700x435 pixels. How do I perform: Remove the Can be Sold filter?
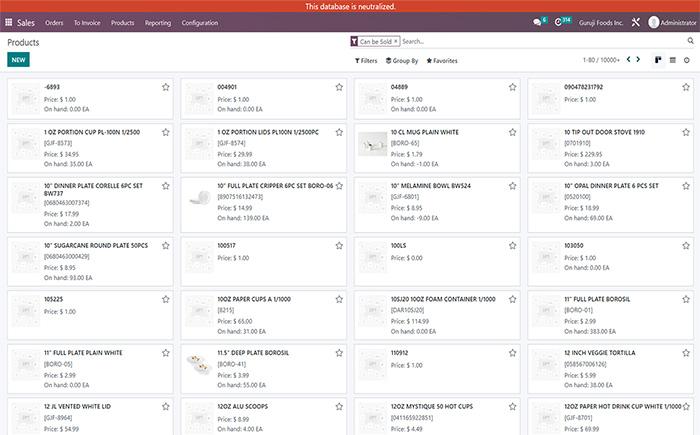[x=396, y=42]
